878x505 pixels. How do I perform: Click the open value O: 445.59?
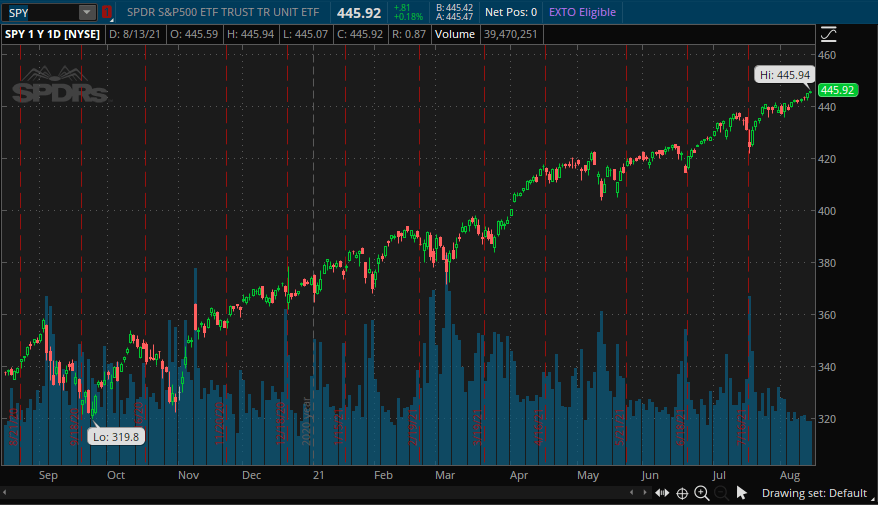(194, 34)
